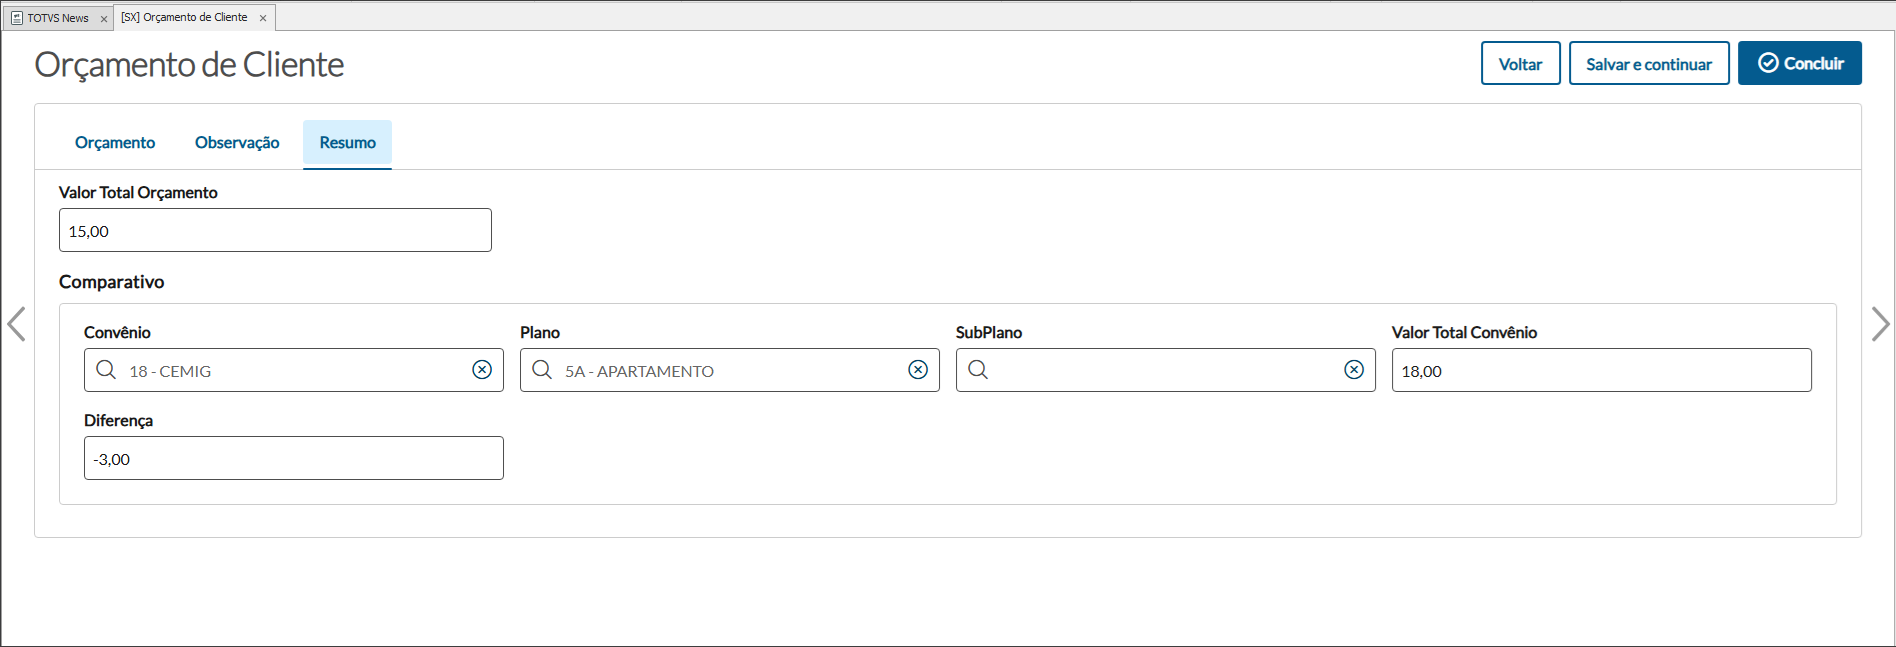
Task: Click the Concluir button
Action: point(1799,64)
